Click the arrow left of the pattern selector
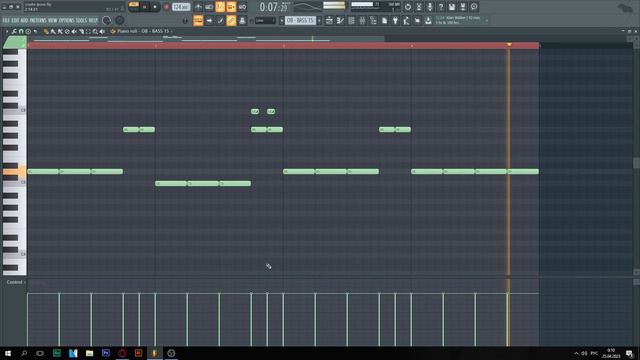The image size is (640, 360). [281, 20]
